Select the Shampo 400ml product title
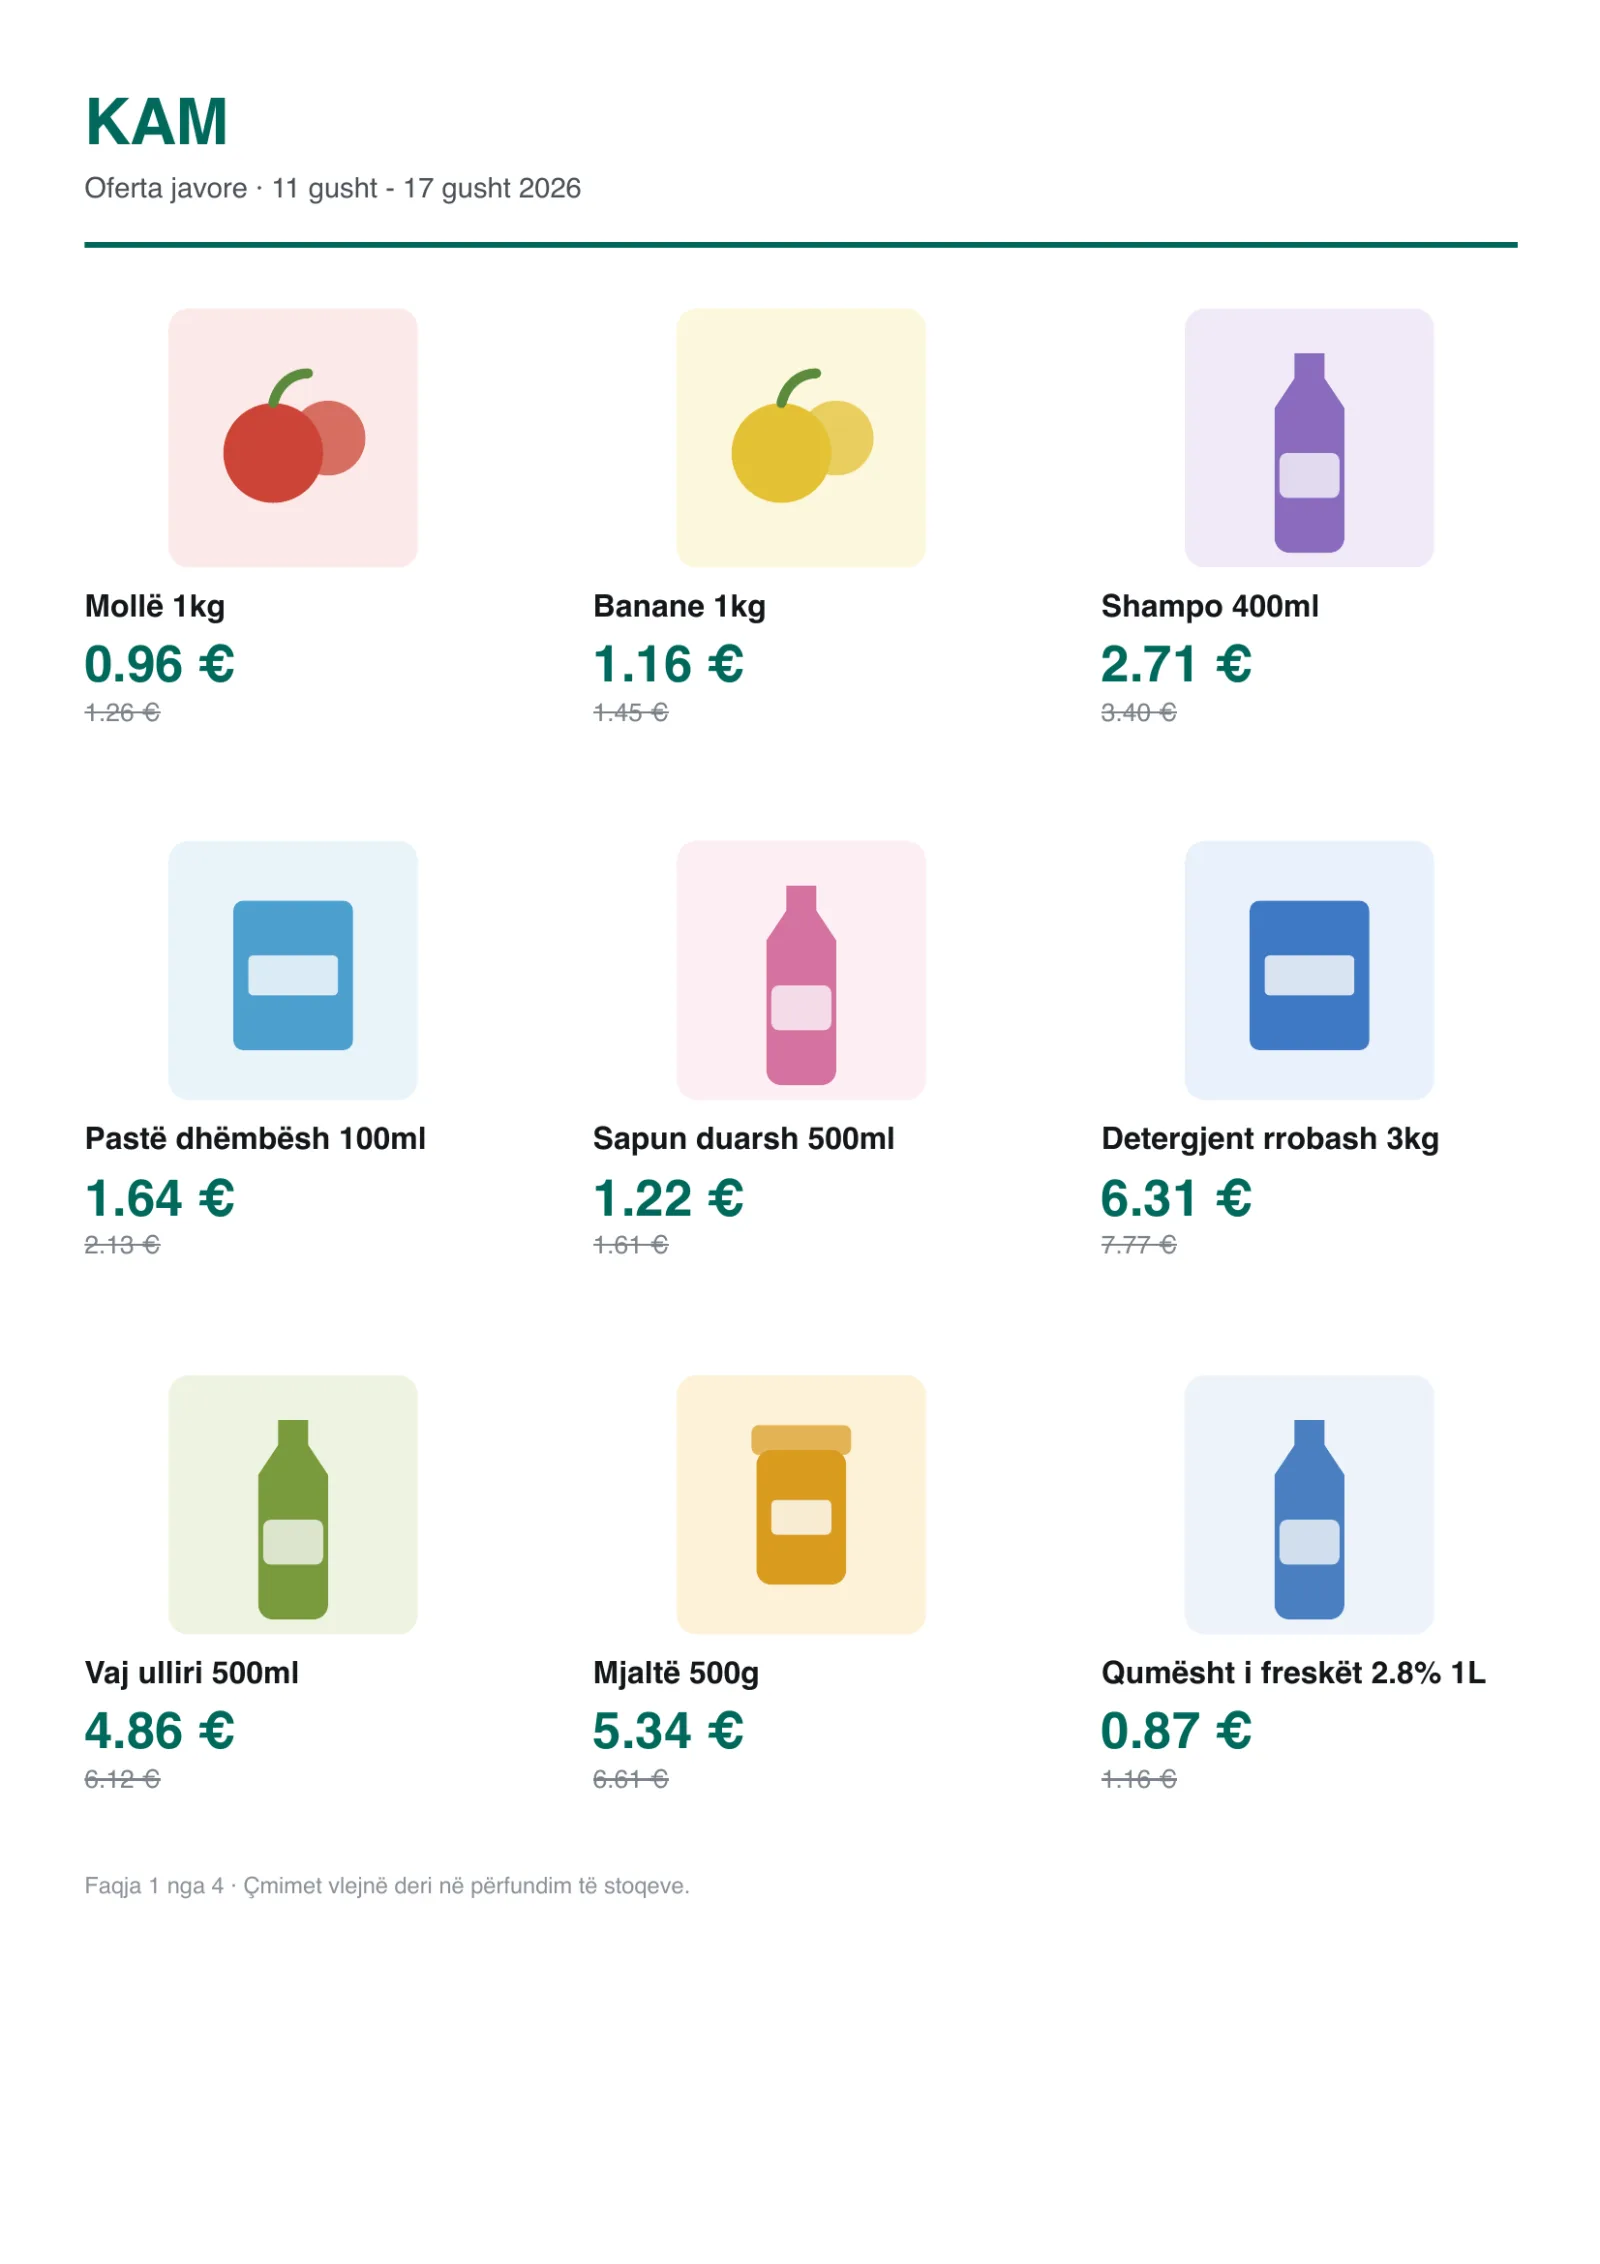The width and height of the screenshot is (1600, 2264). pos(1210,606)
